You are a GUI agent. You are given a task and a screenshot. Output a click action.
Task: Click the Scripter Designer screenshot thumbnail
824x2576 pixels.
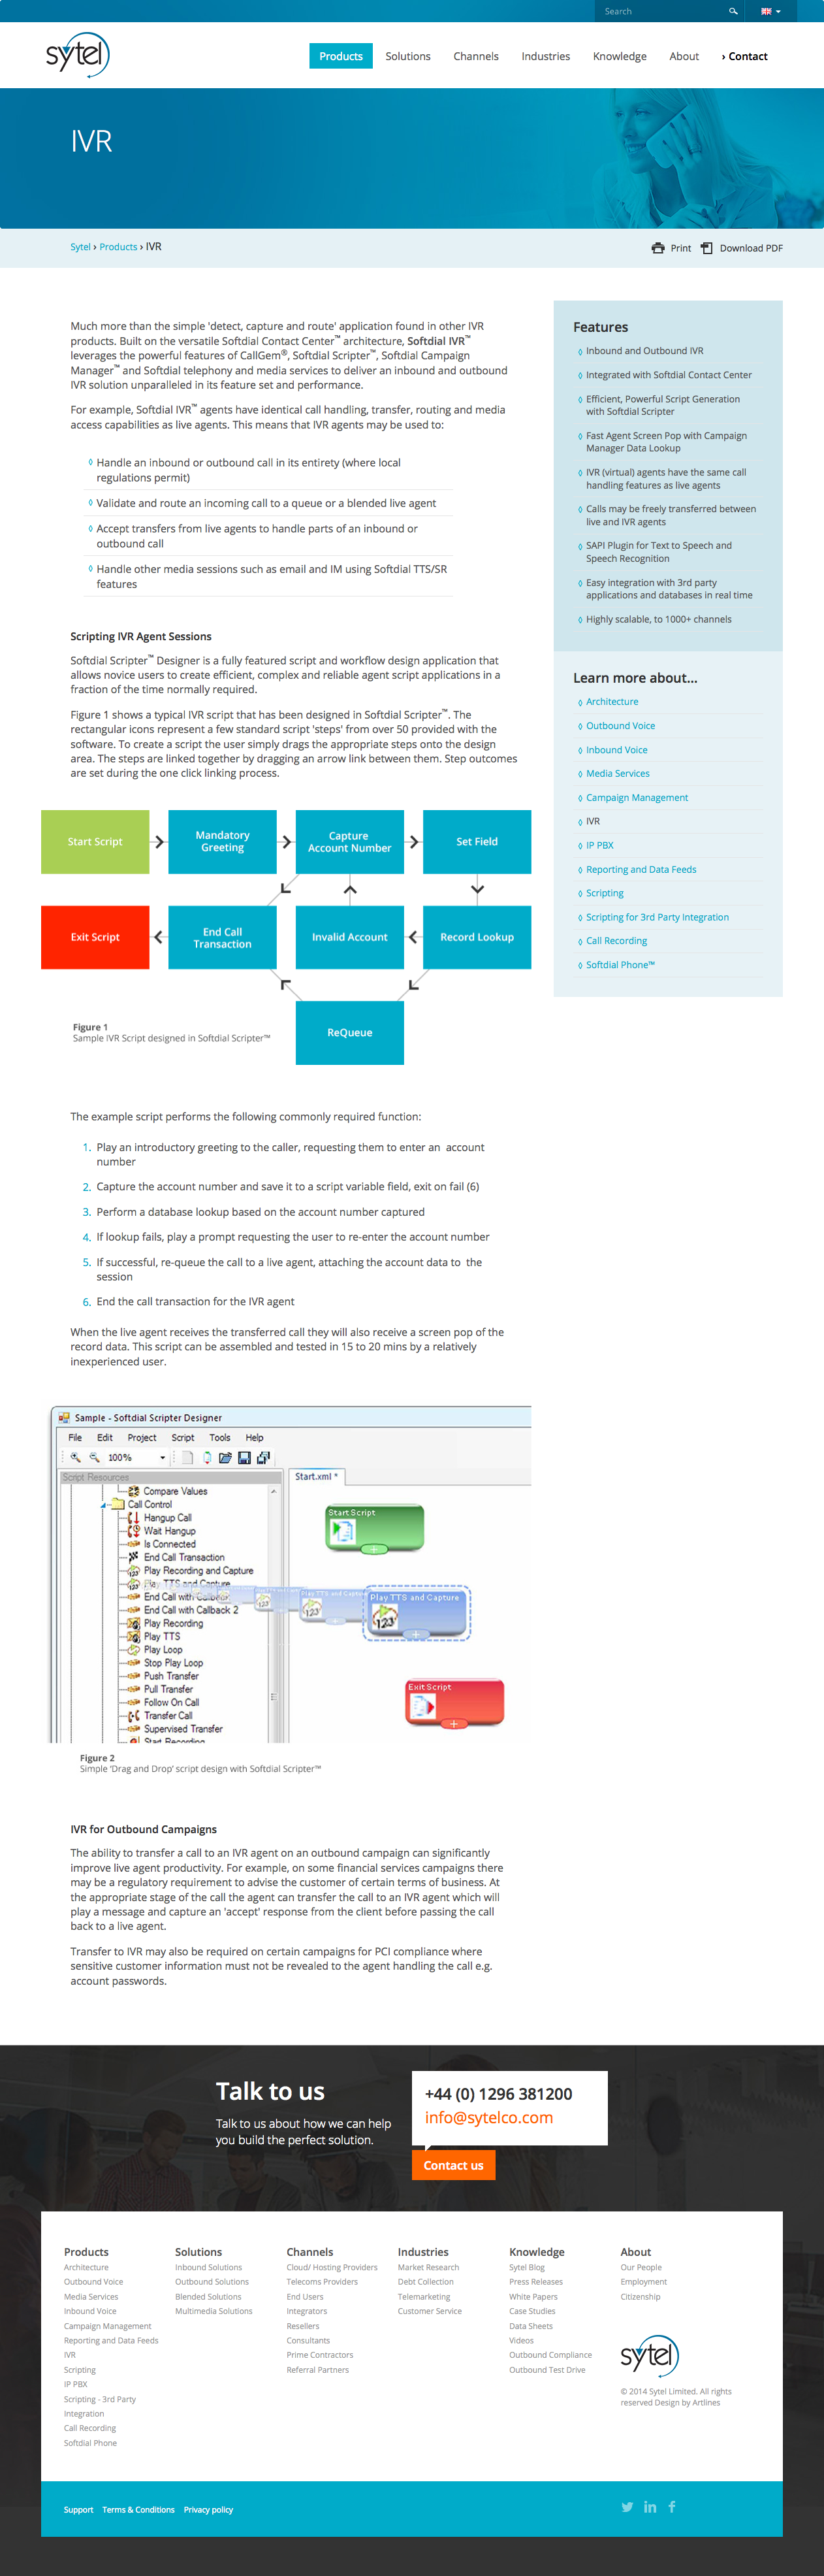click(x=291, y=1575)
